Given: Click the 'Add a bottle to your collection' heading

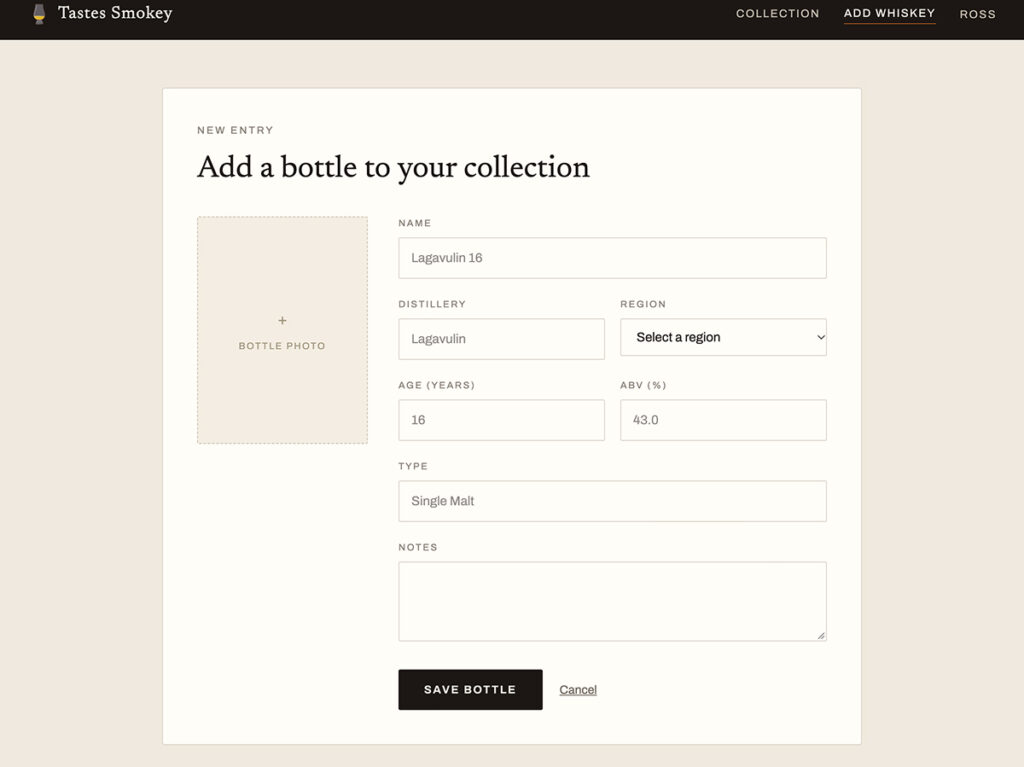Looking at the screenshot, I should 393,167.
